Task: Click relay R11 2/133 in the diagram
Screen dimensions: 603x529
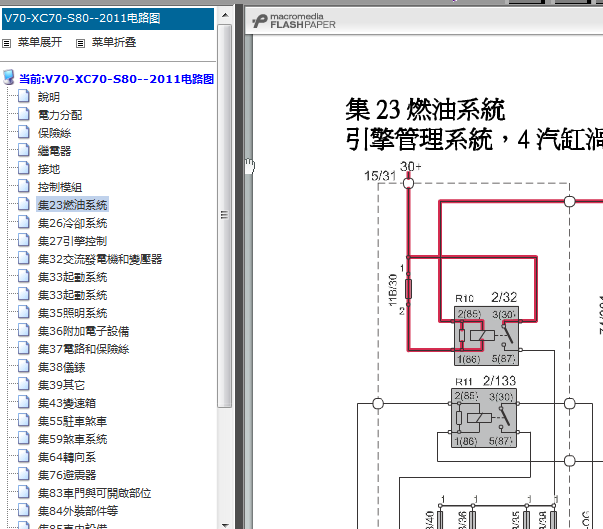Action: 484,418
